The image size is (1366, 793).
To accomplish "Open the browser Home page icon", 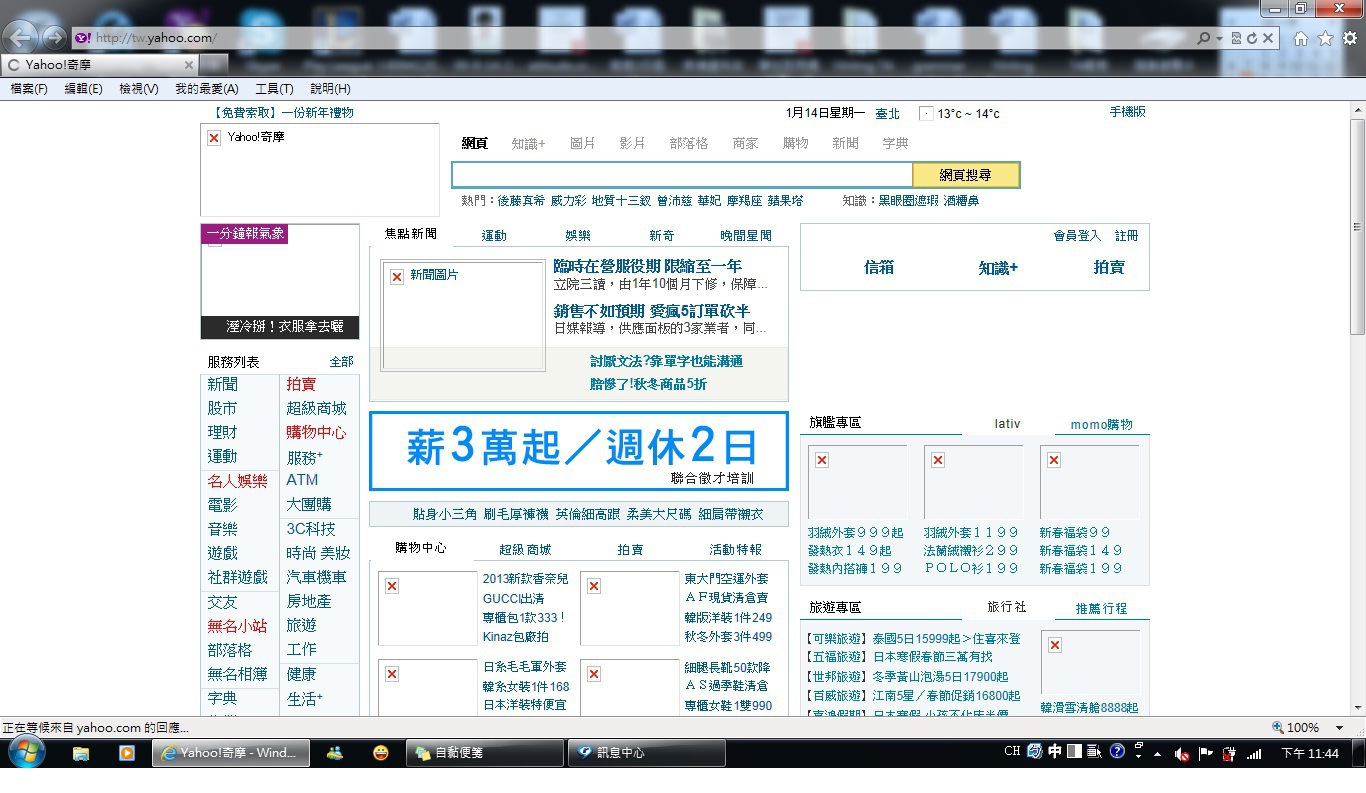I will [x=1300, y=38].
